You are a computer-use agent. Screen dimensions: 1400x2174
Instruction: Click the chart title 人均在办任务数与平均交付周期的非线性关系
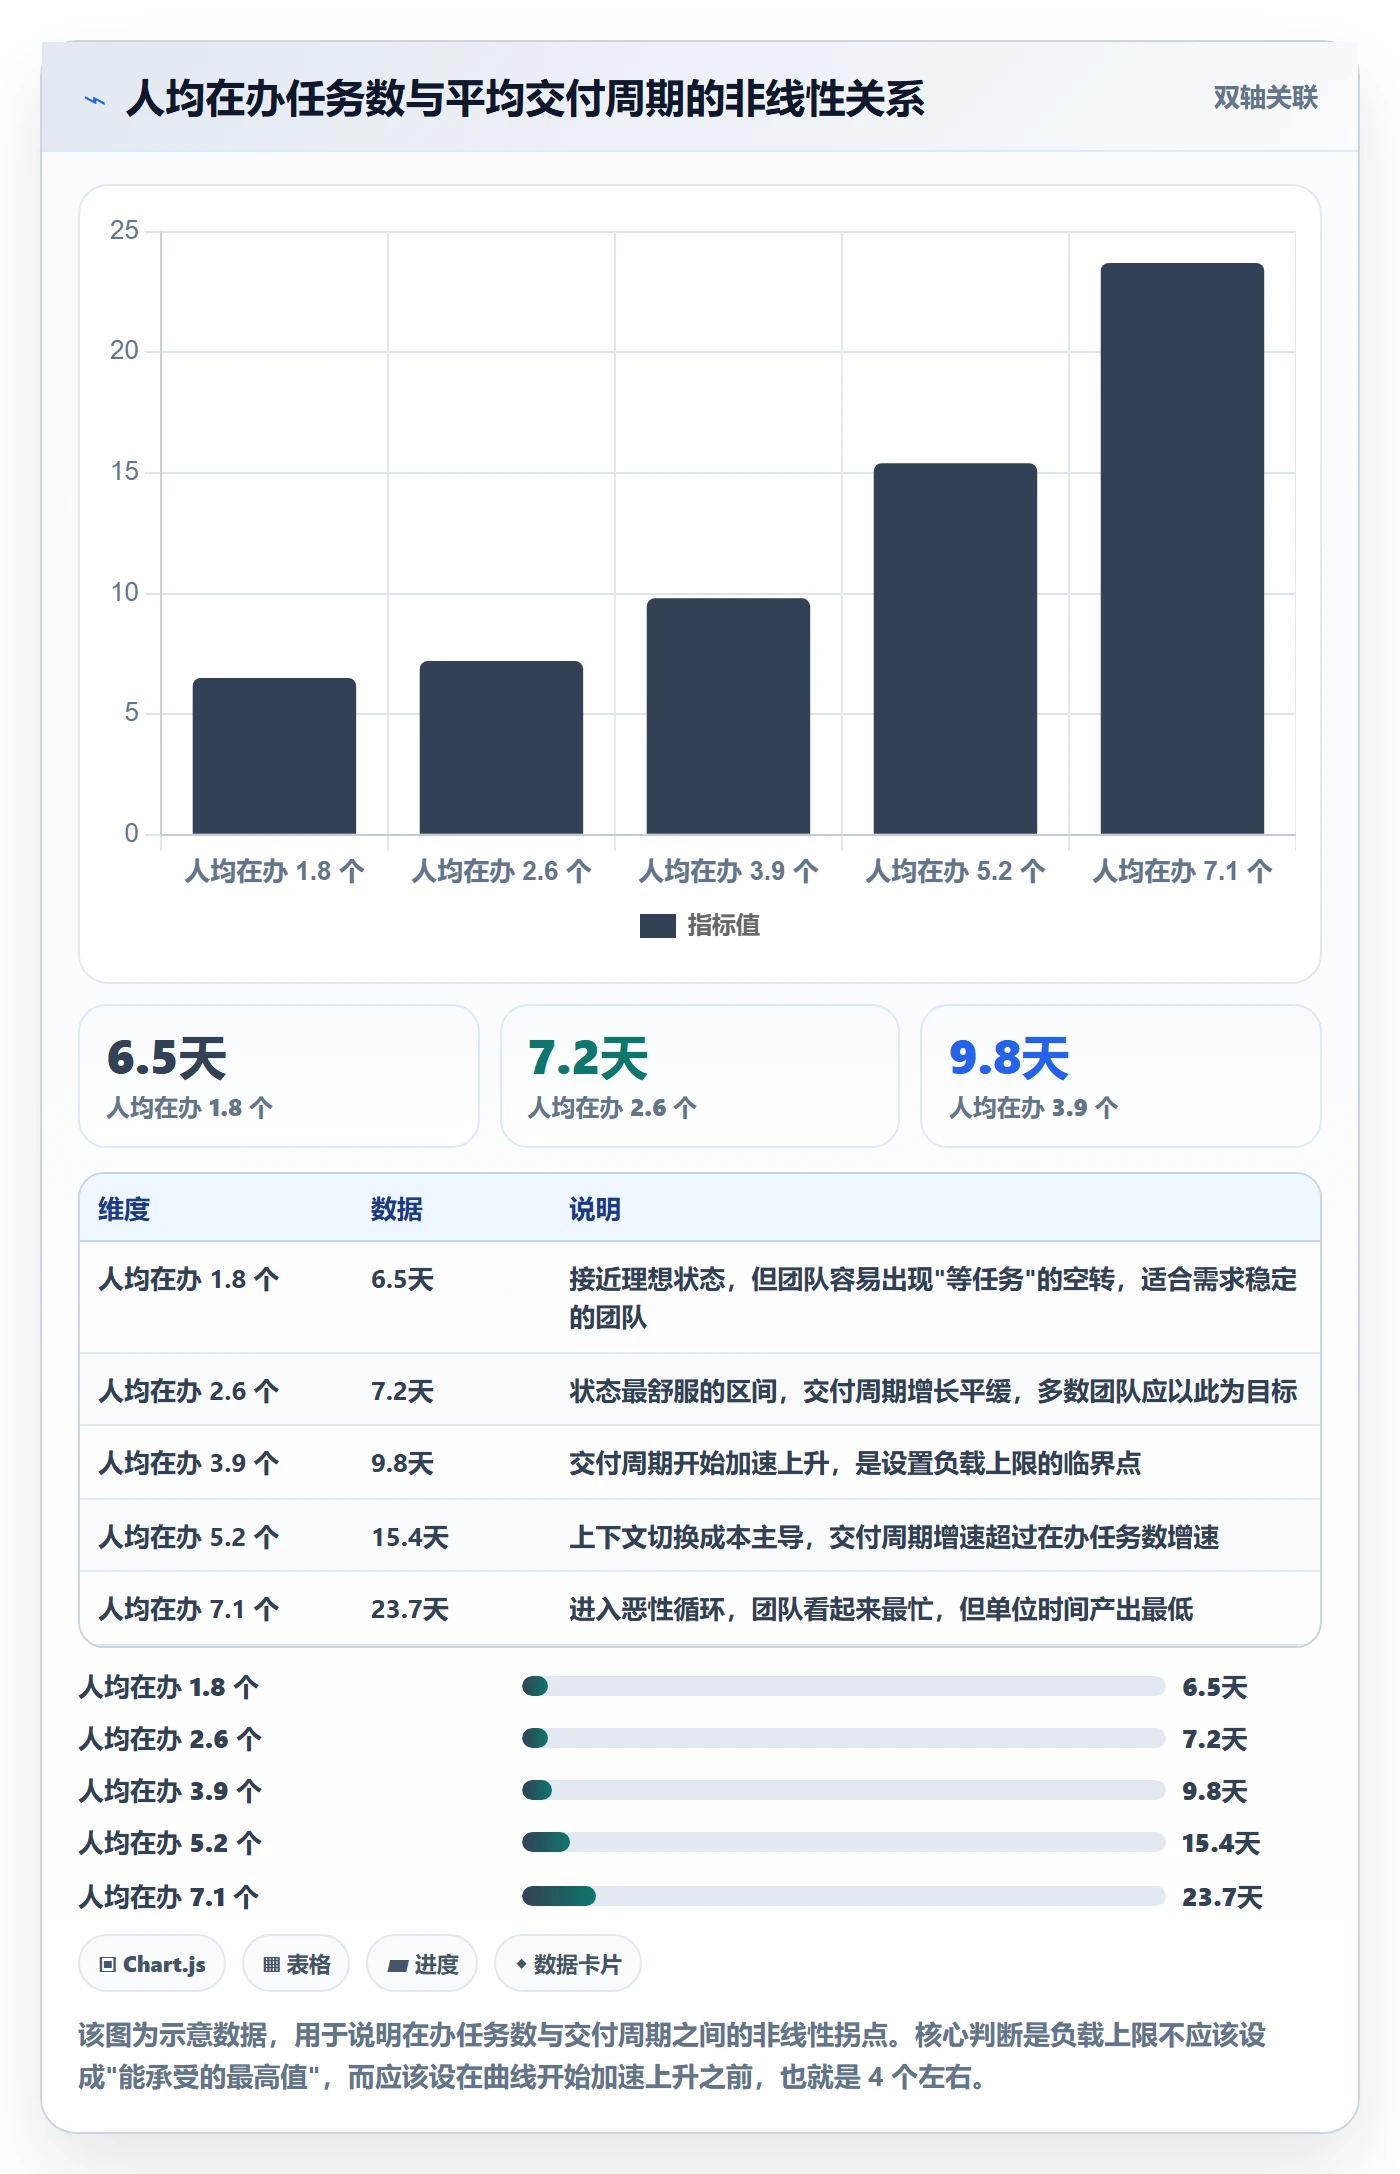click(525, 99)
